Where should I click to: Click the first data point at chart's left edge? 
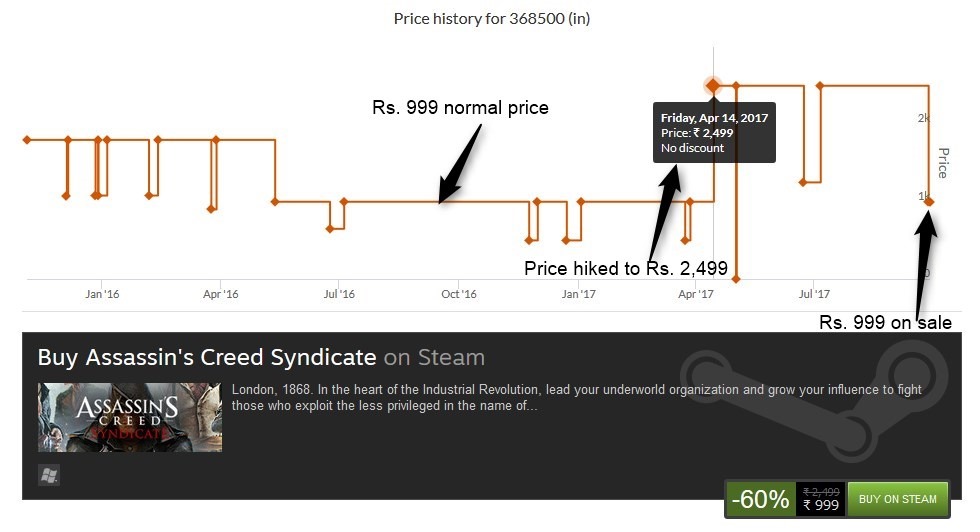(27, 139)
